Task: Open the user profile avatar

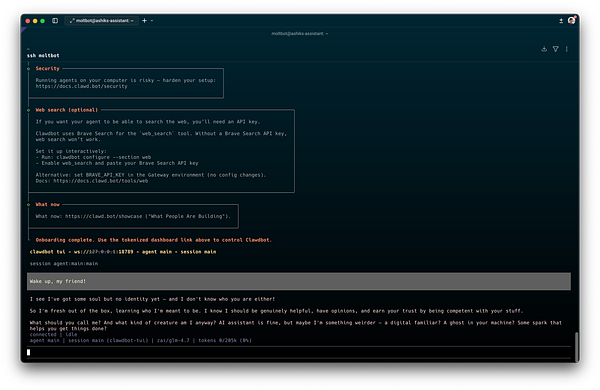Action: [x=571, y=20]
